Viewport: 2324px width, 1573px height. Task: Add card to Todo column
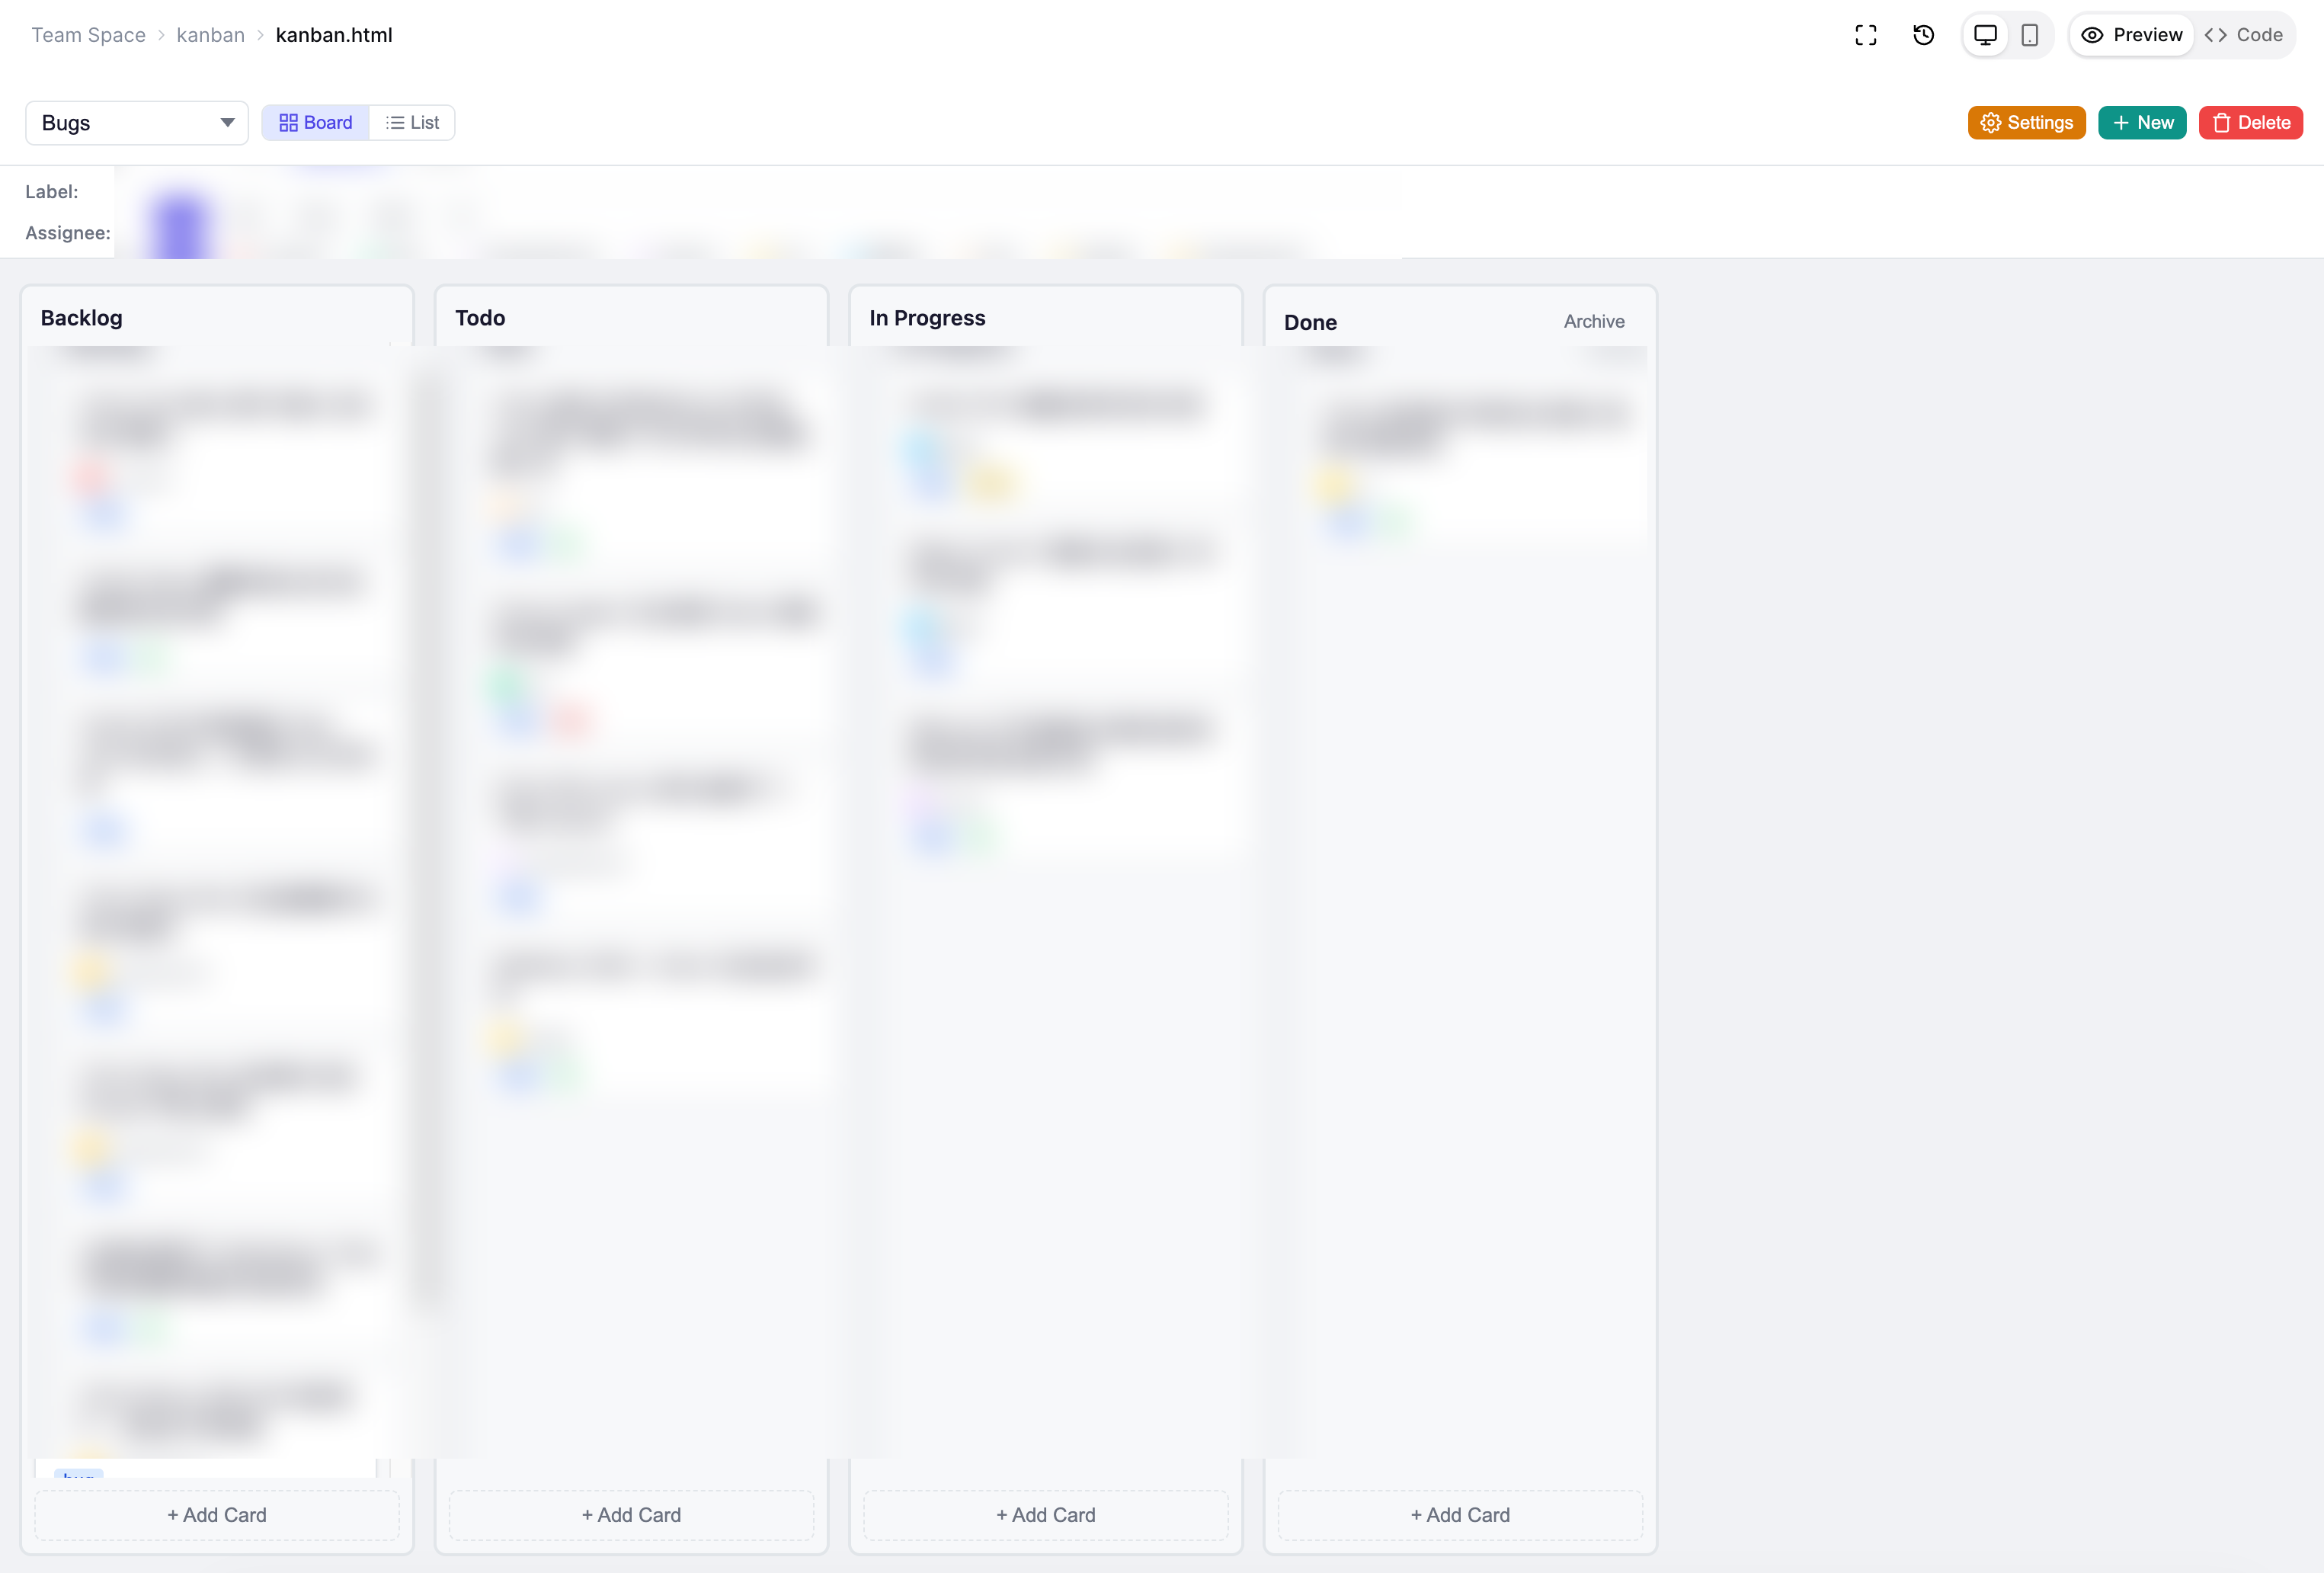pyautogui.click(x=631, y=1514)
